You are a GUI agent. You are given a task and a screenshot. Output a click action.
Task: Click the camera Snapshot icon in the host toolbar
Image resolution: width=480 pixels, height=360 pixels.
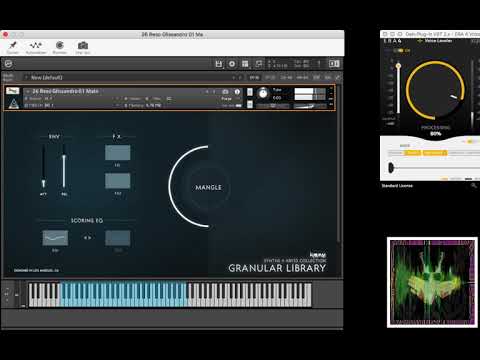point(83,45)
